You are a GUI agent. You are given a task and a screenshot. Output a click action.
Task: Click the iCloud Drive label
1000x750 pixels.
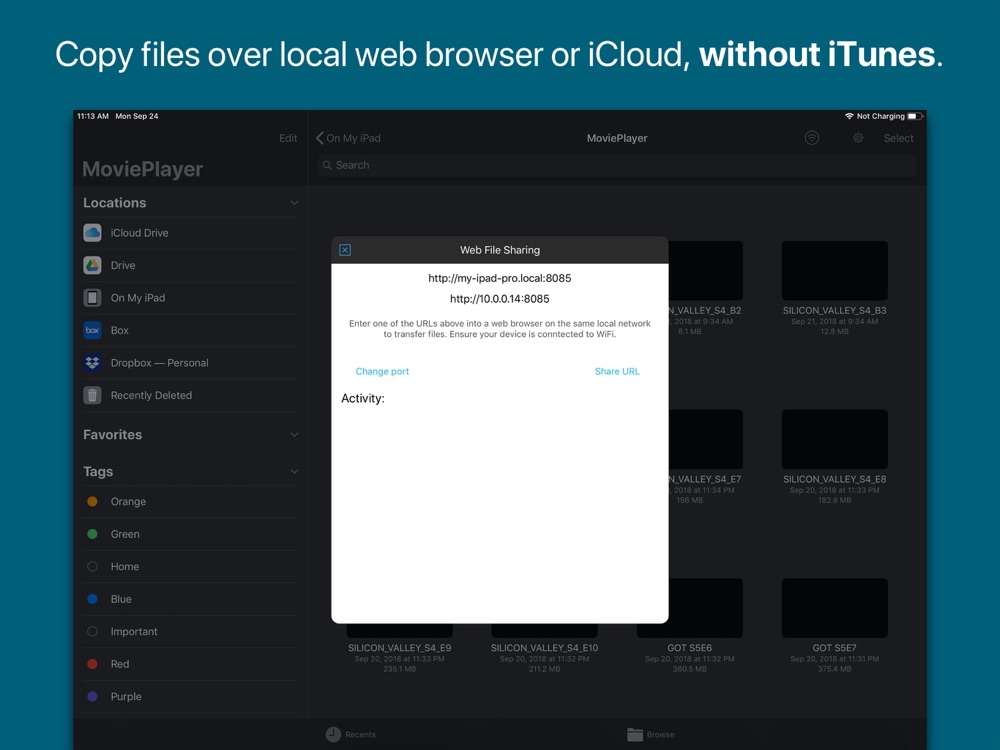139,233
